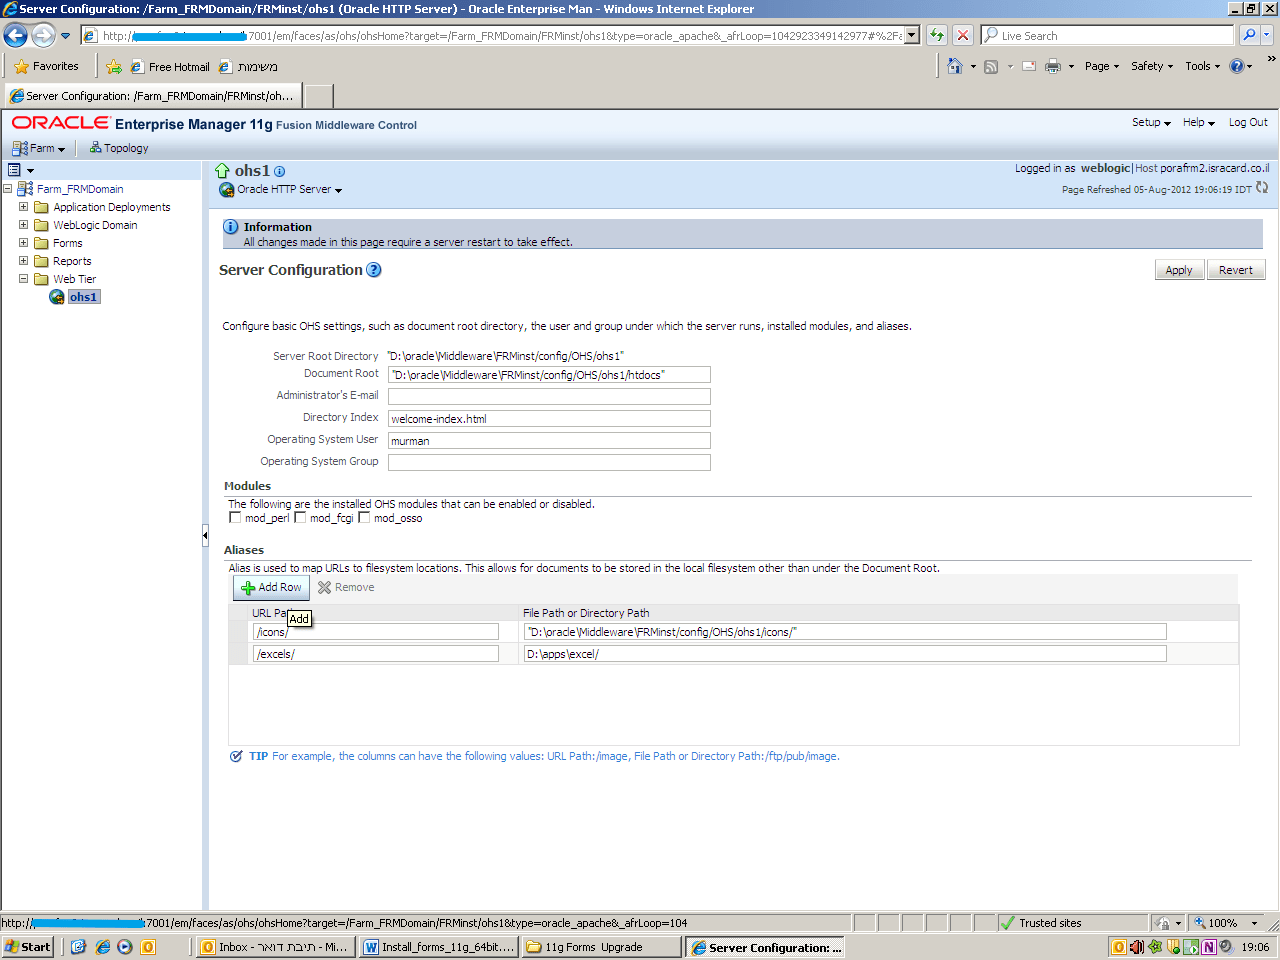Viewport: 1280px width, 960px height.
Task: Apply the server configuration changes
Action: [x=1179, y=270]
